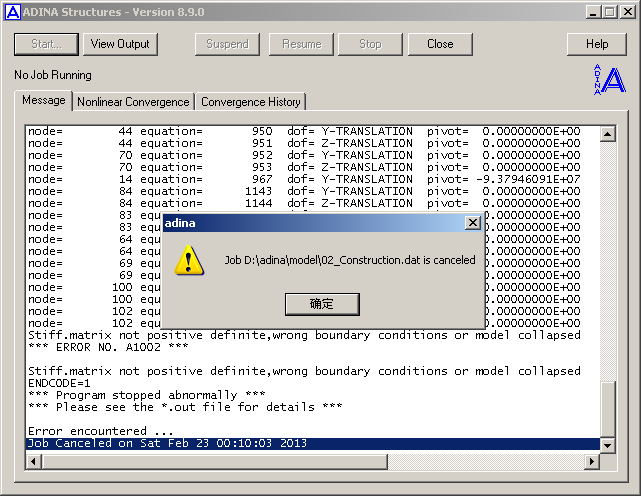Image resolution: width=641 pixels, height=496 pixels.
Task: Click the Resume button
Action: point(302,44)
